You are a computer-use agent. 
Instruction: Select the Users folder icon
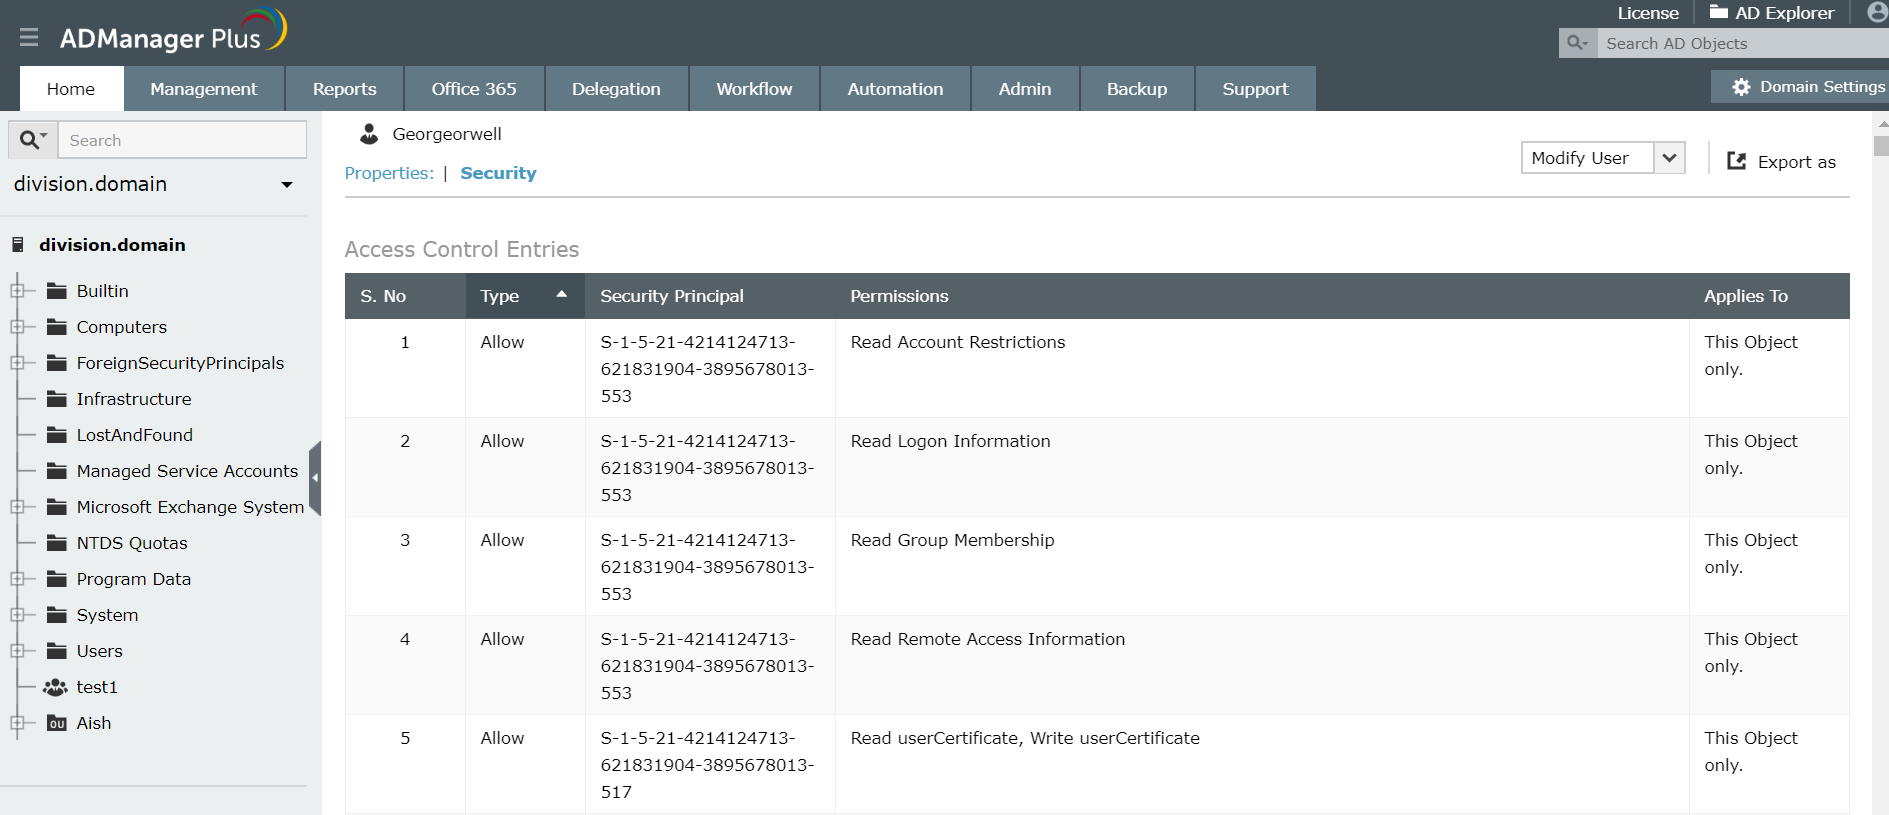57,651
